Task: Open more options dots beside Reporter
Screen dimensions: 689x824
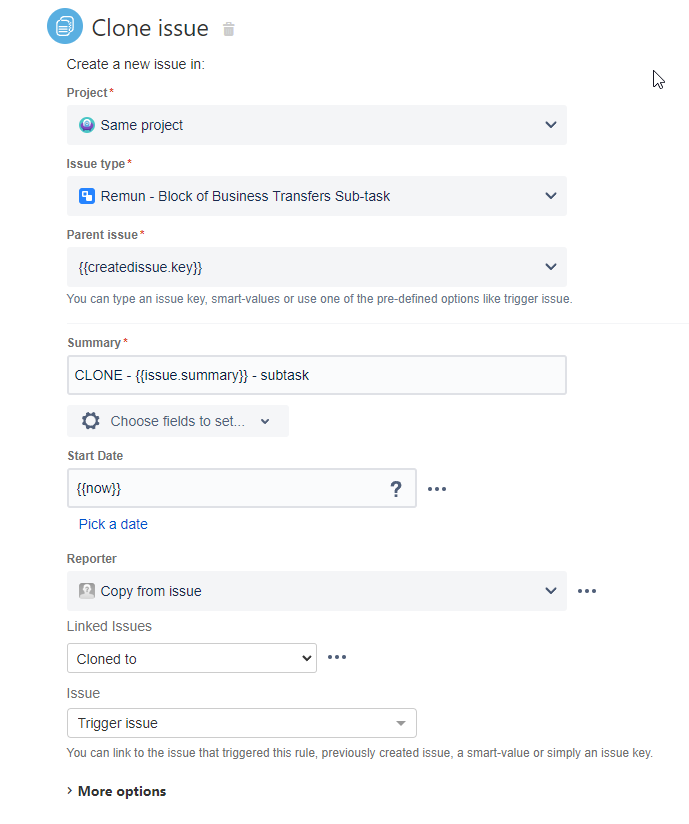Action: point(587,591)
